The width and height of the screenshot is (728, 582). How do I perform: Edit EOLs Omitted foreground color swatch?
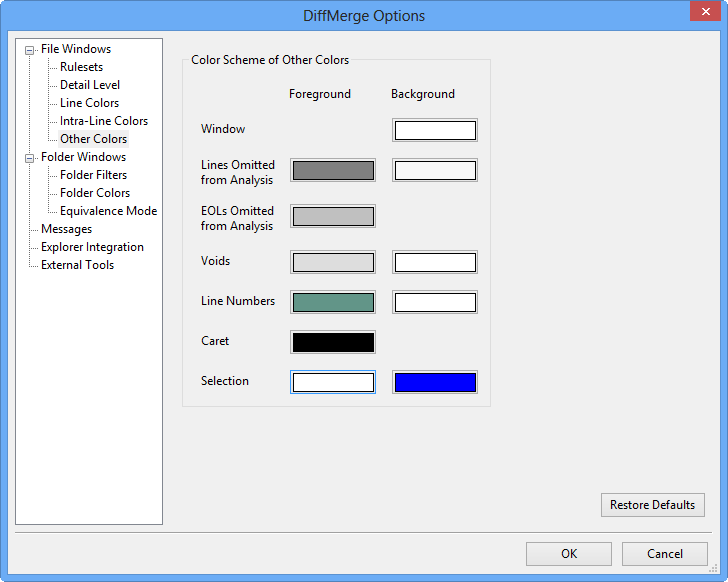point(333,216)
